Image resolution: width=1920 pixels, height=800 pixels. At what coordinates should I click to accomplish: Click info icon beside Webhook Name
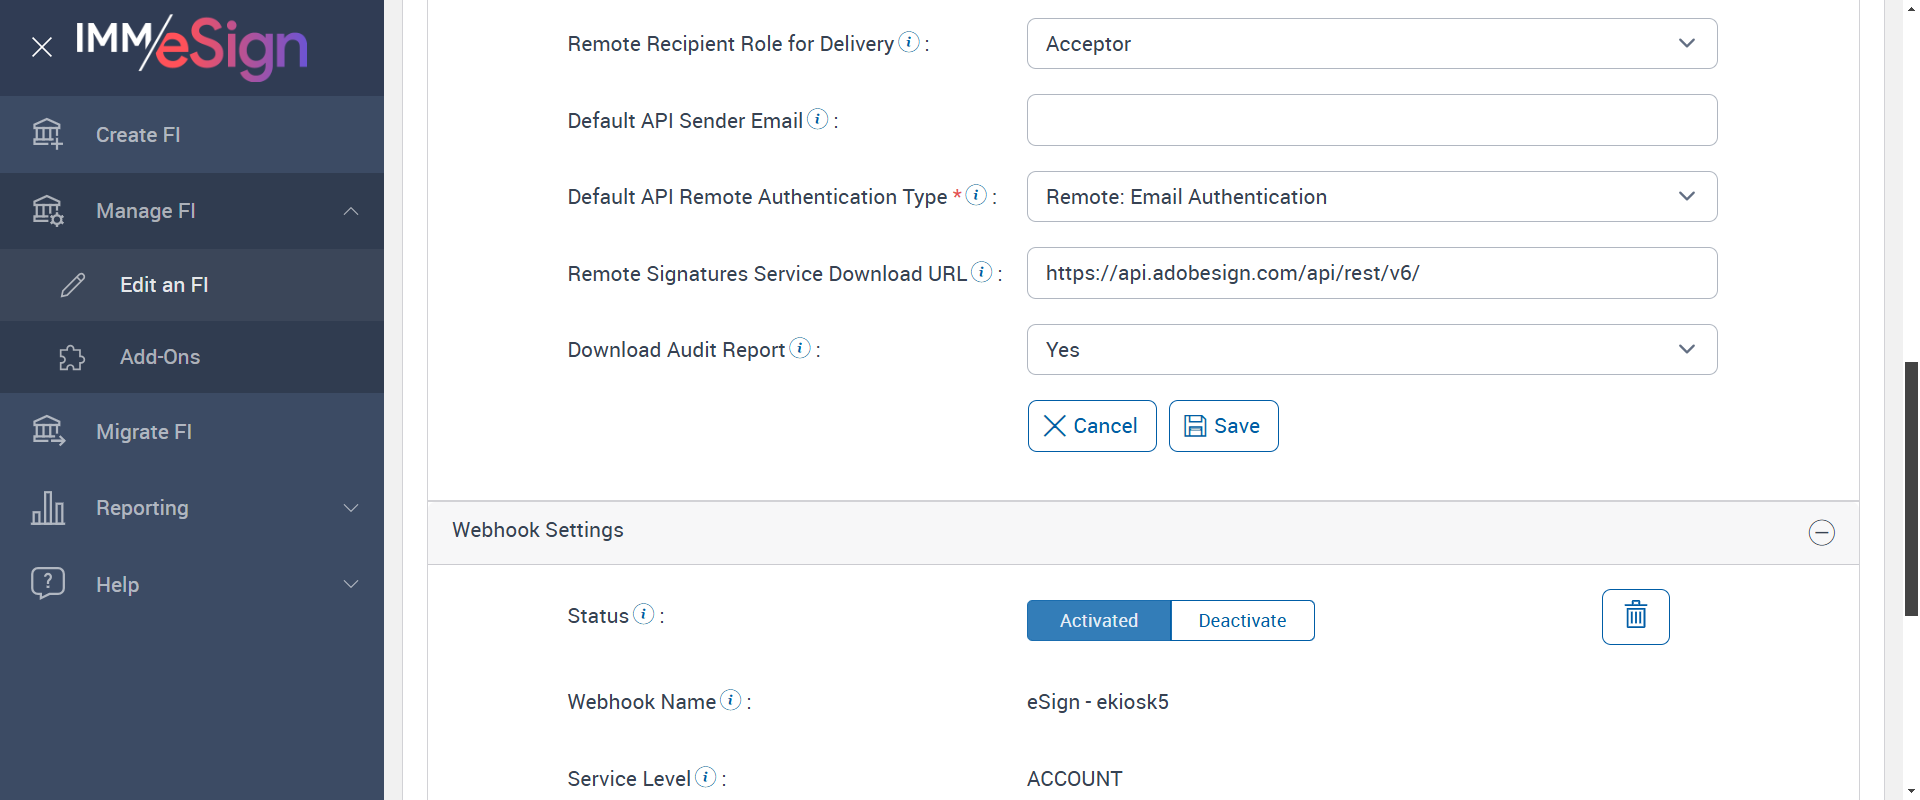tap(731, 700)
